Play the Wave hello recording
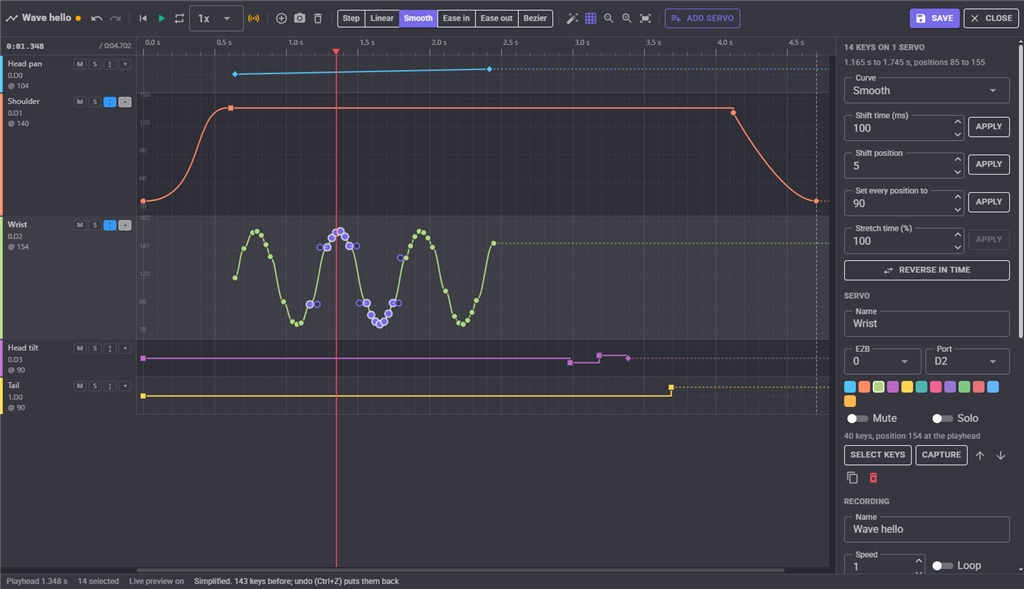Screen dimensions: 1024x589 161,18
